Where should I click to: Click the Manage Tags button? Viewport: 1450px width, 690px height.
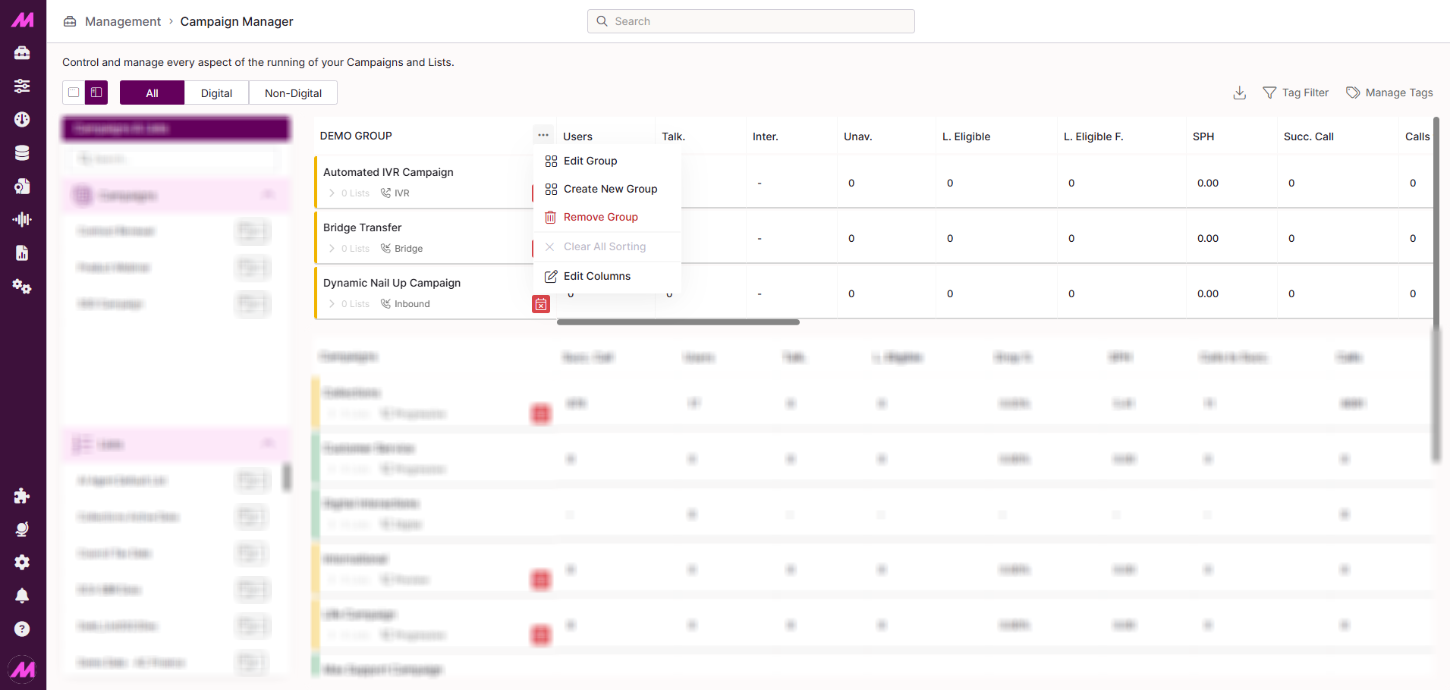[1389, 93]
